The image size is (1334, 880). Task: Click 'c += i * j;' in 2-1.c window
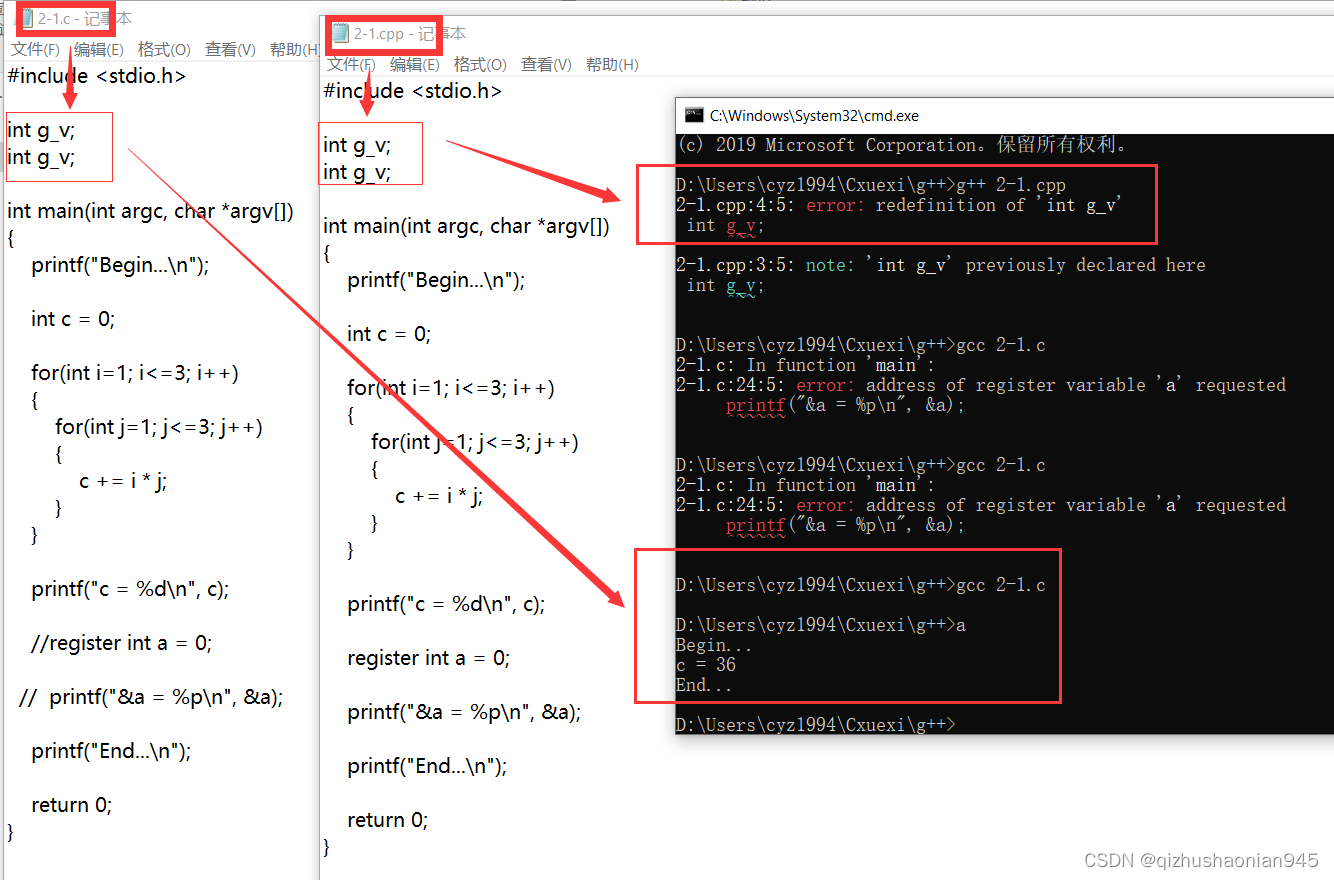(x=123, y=481)
